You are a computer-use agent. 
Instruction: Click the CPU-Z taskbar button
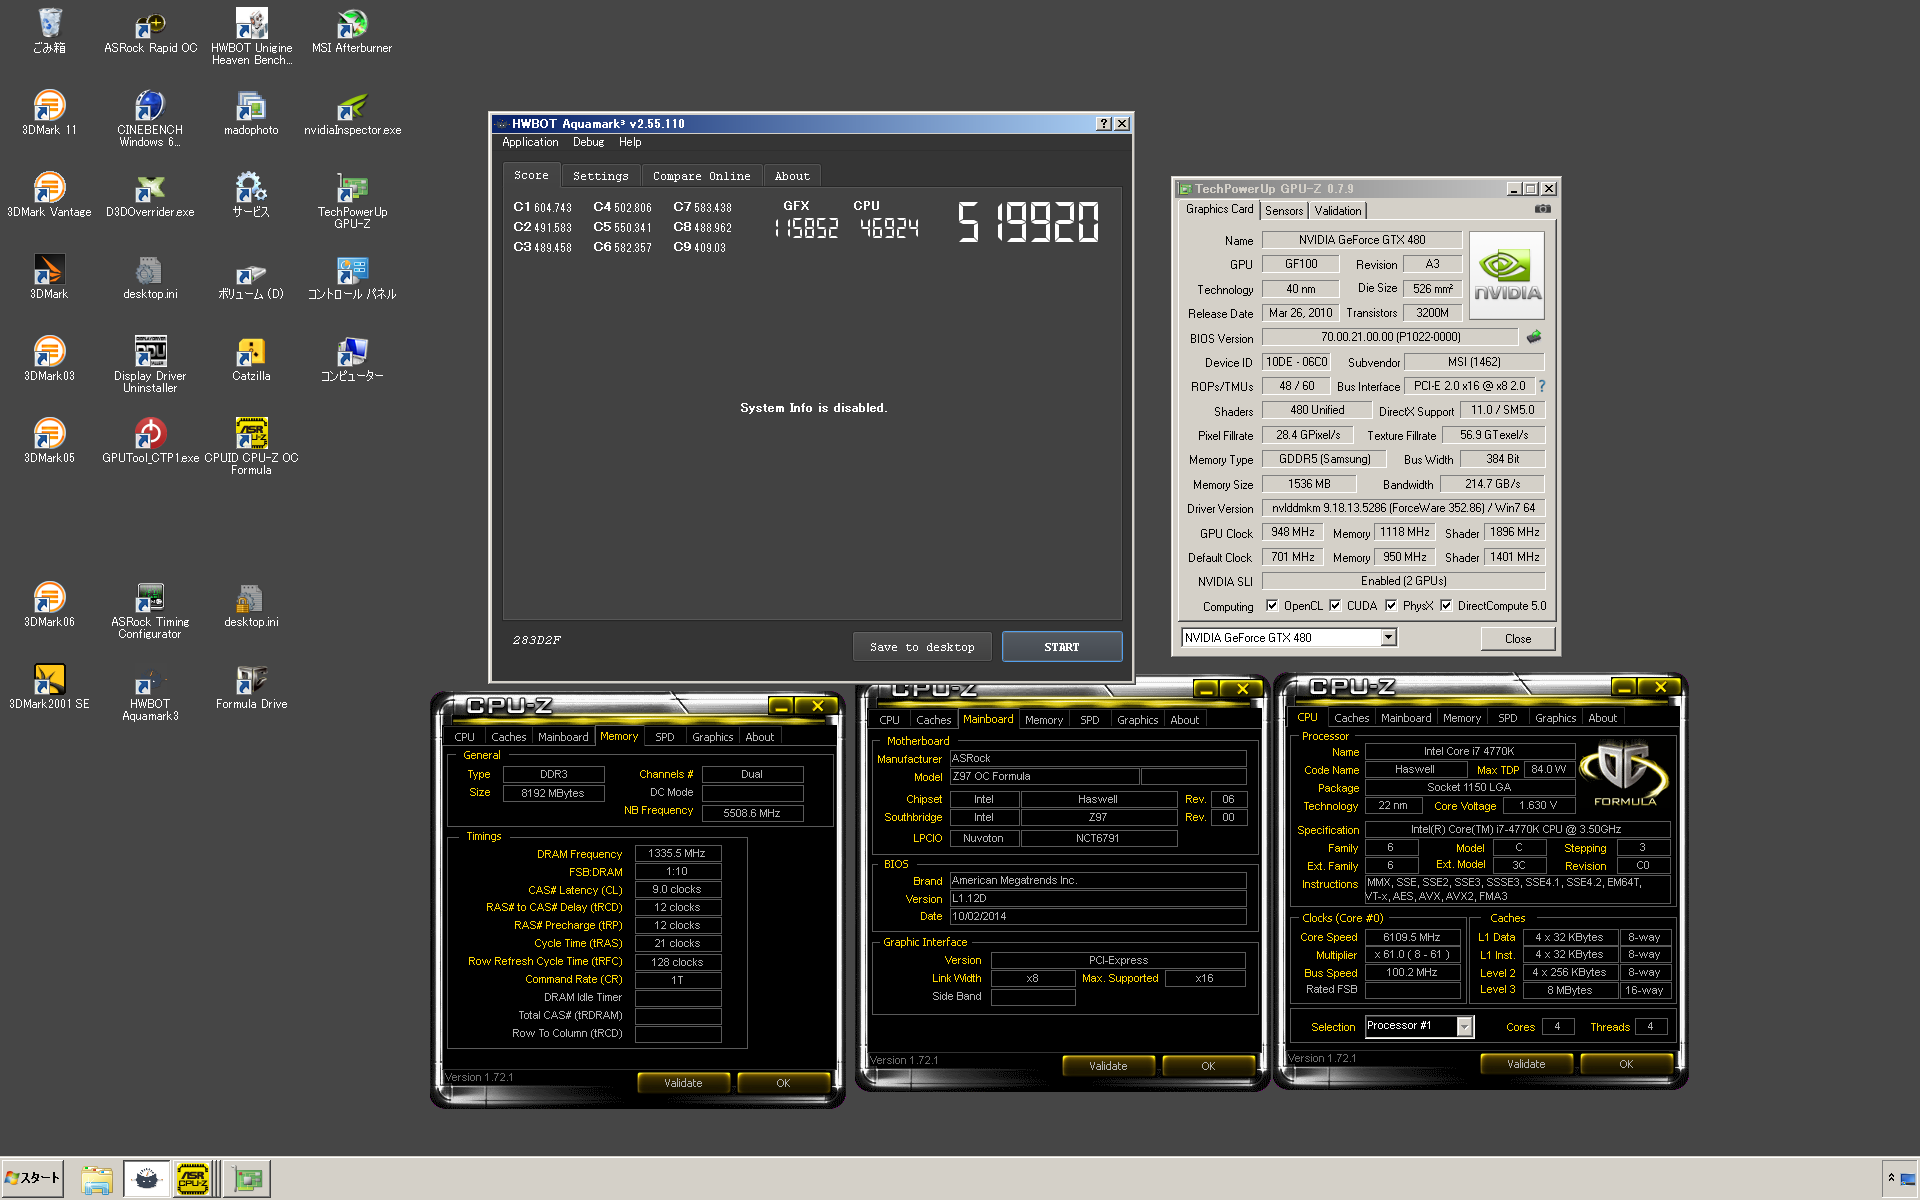tap(193, 1179)
